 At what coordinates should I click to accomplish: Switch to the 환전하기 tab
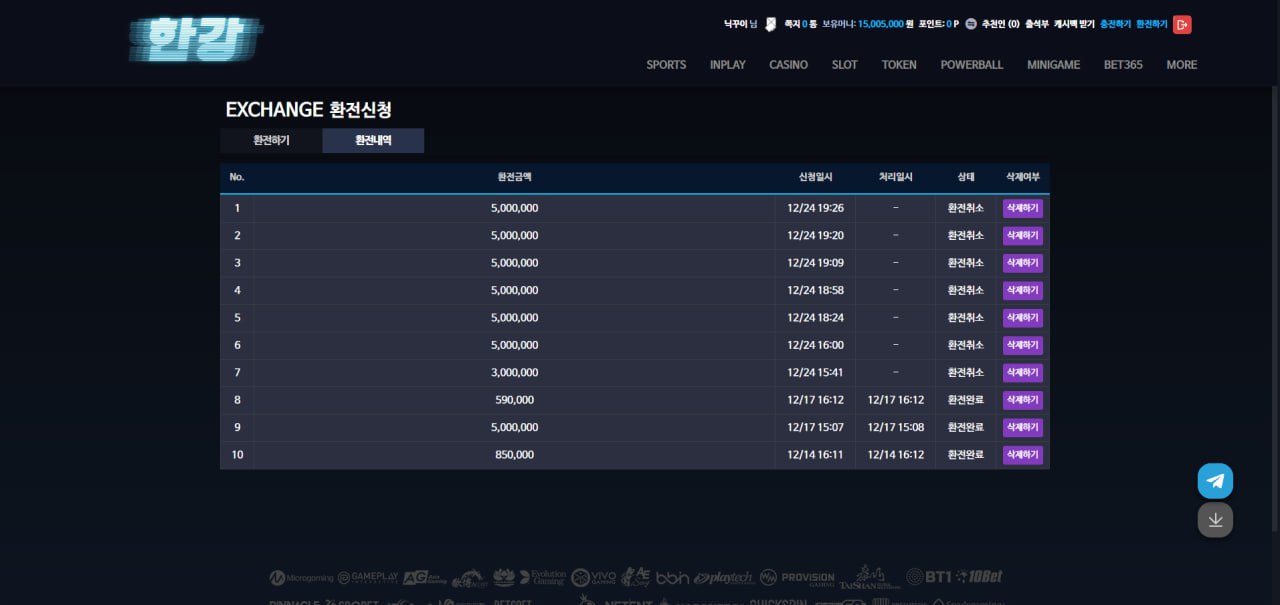click(x=271, y=141)
